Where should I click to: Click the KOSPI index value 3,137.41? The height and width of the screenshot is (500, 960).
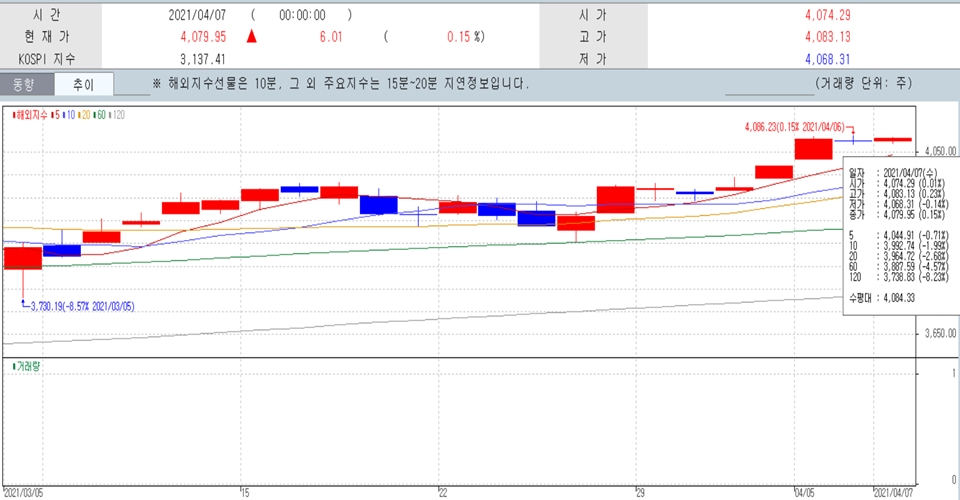203,59
